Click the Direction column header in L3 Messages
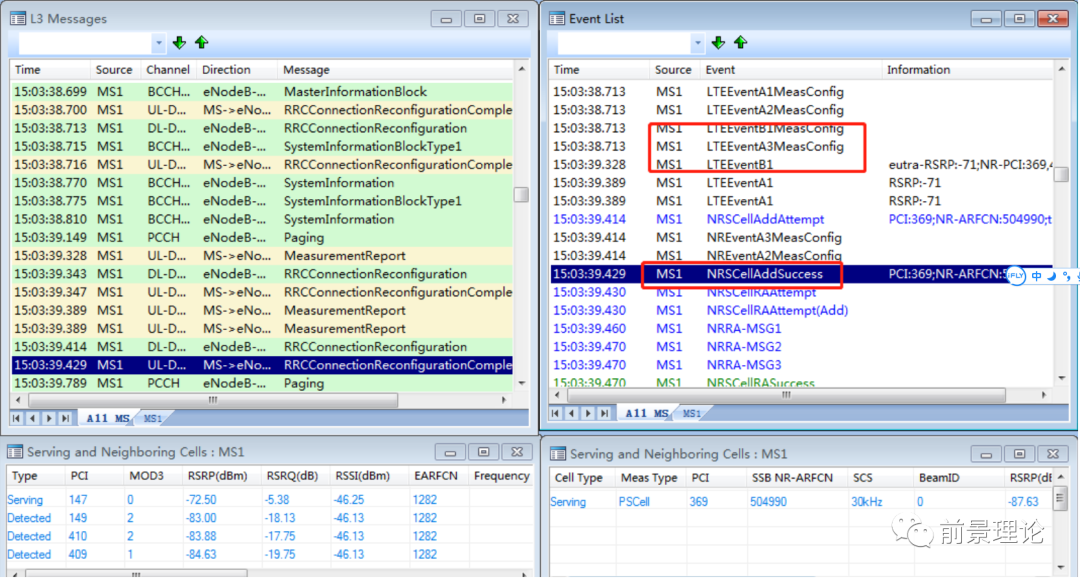This screenshot has height=579, width=1080. coord(236,70)
